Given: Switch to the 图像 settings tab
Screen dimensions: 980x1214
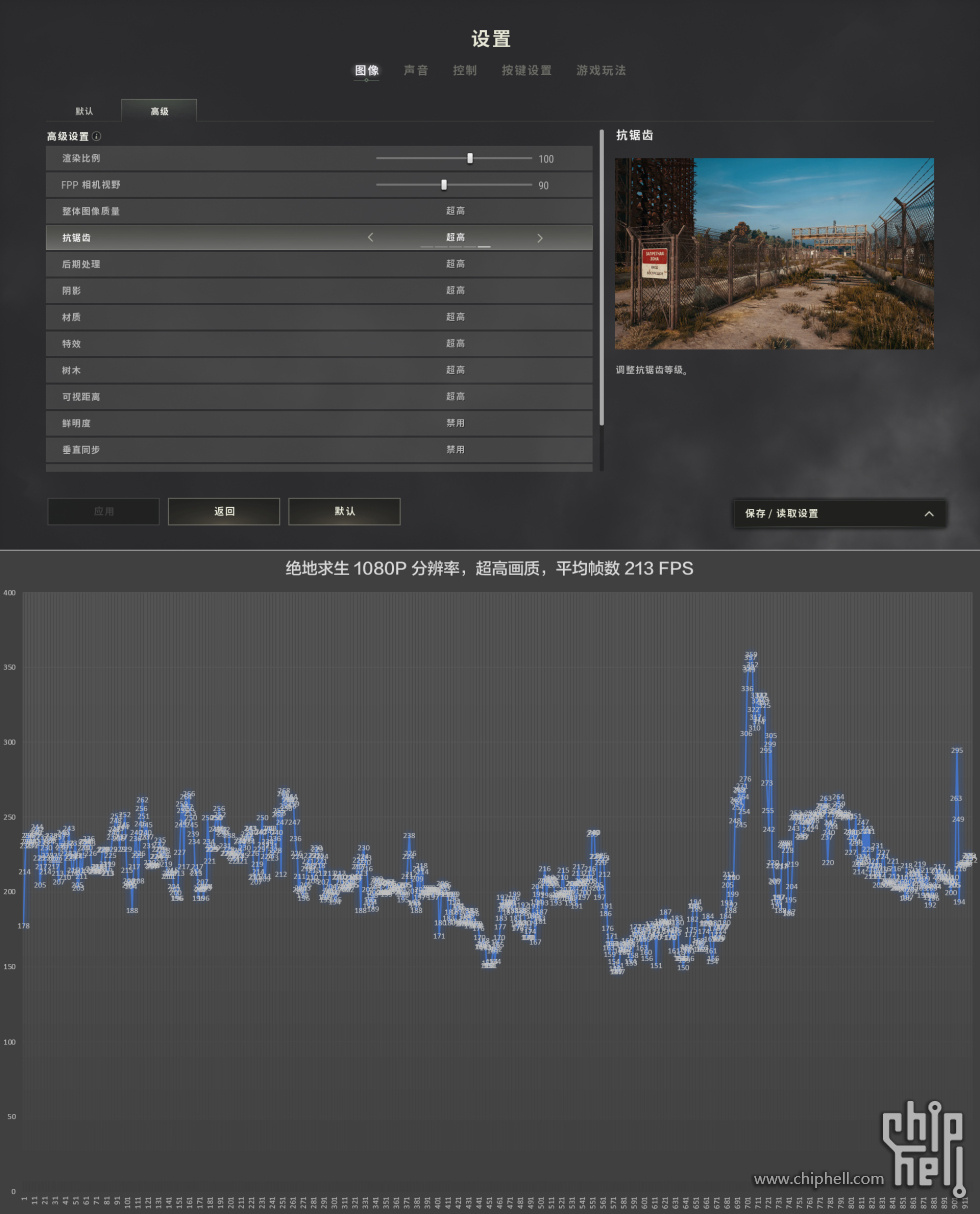Looking at the screenshot, I should [x=367, y=71].
